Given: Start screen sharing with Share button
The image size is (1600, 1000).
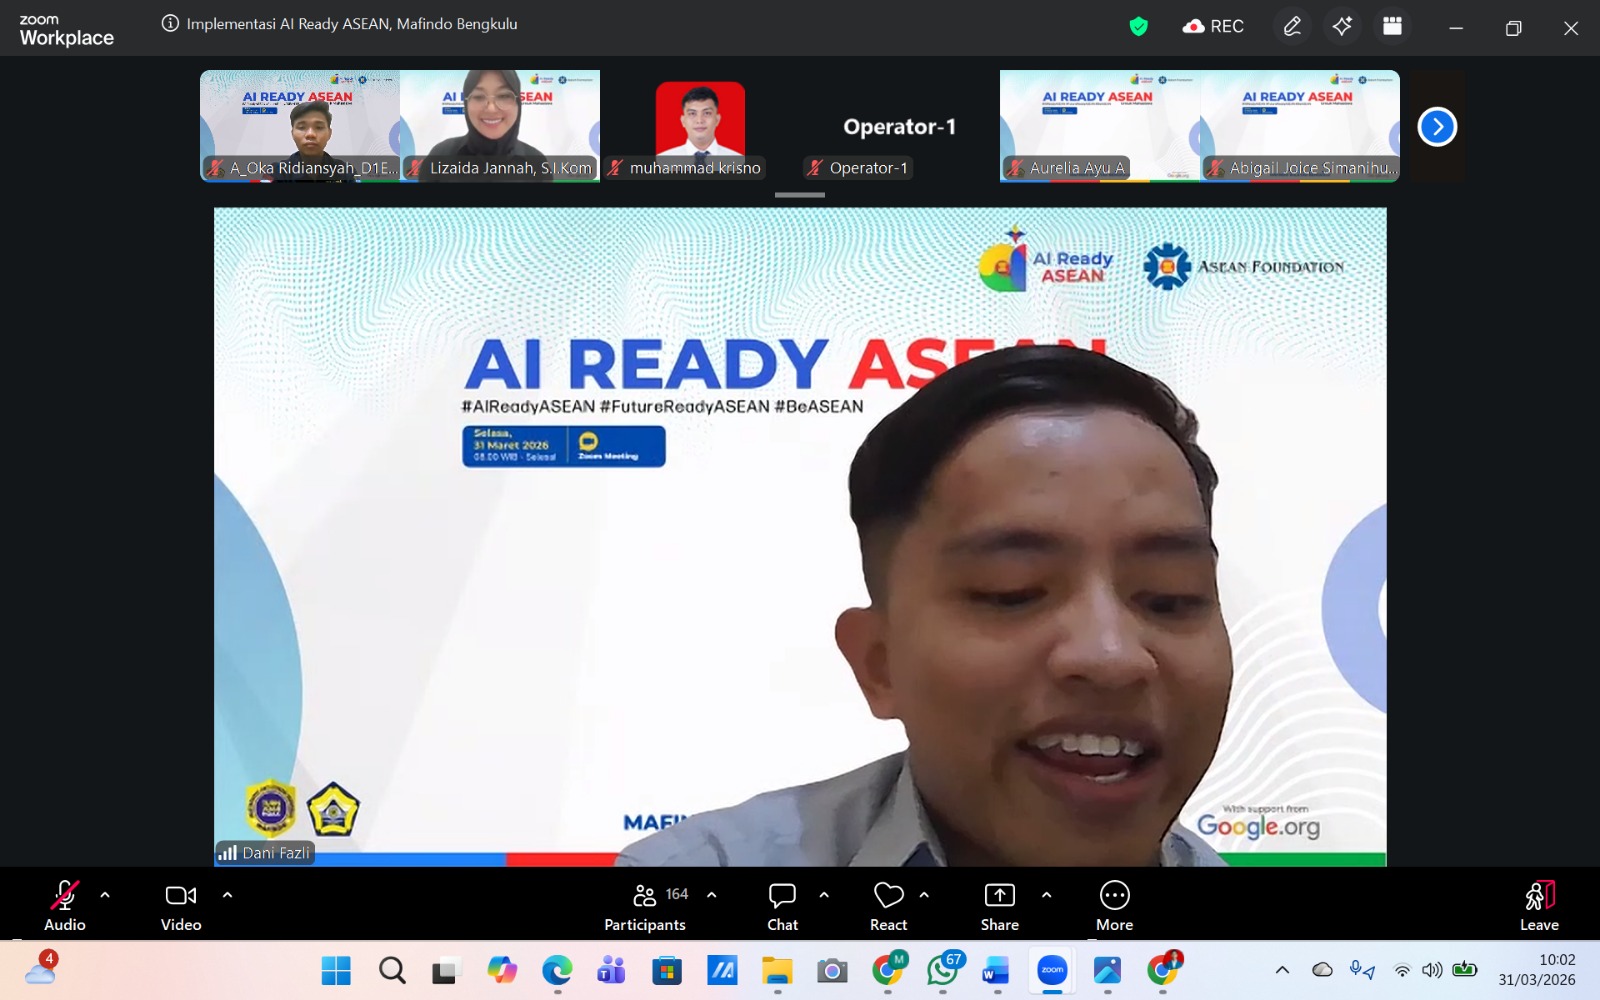Looking at the screenshot, I should pyautogui.click(x=999, y=905).
